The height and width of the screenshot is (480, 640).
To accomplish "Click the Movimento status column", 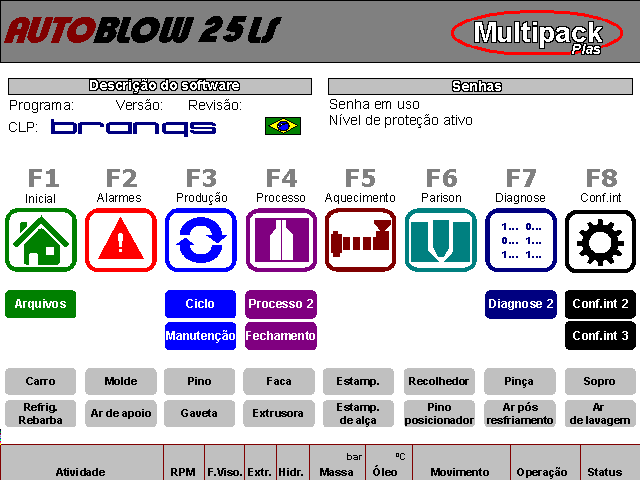I will (x=461, y=464).
